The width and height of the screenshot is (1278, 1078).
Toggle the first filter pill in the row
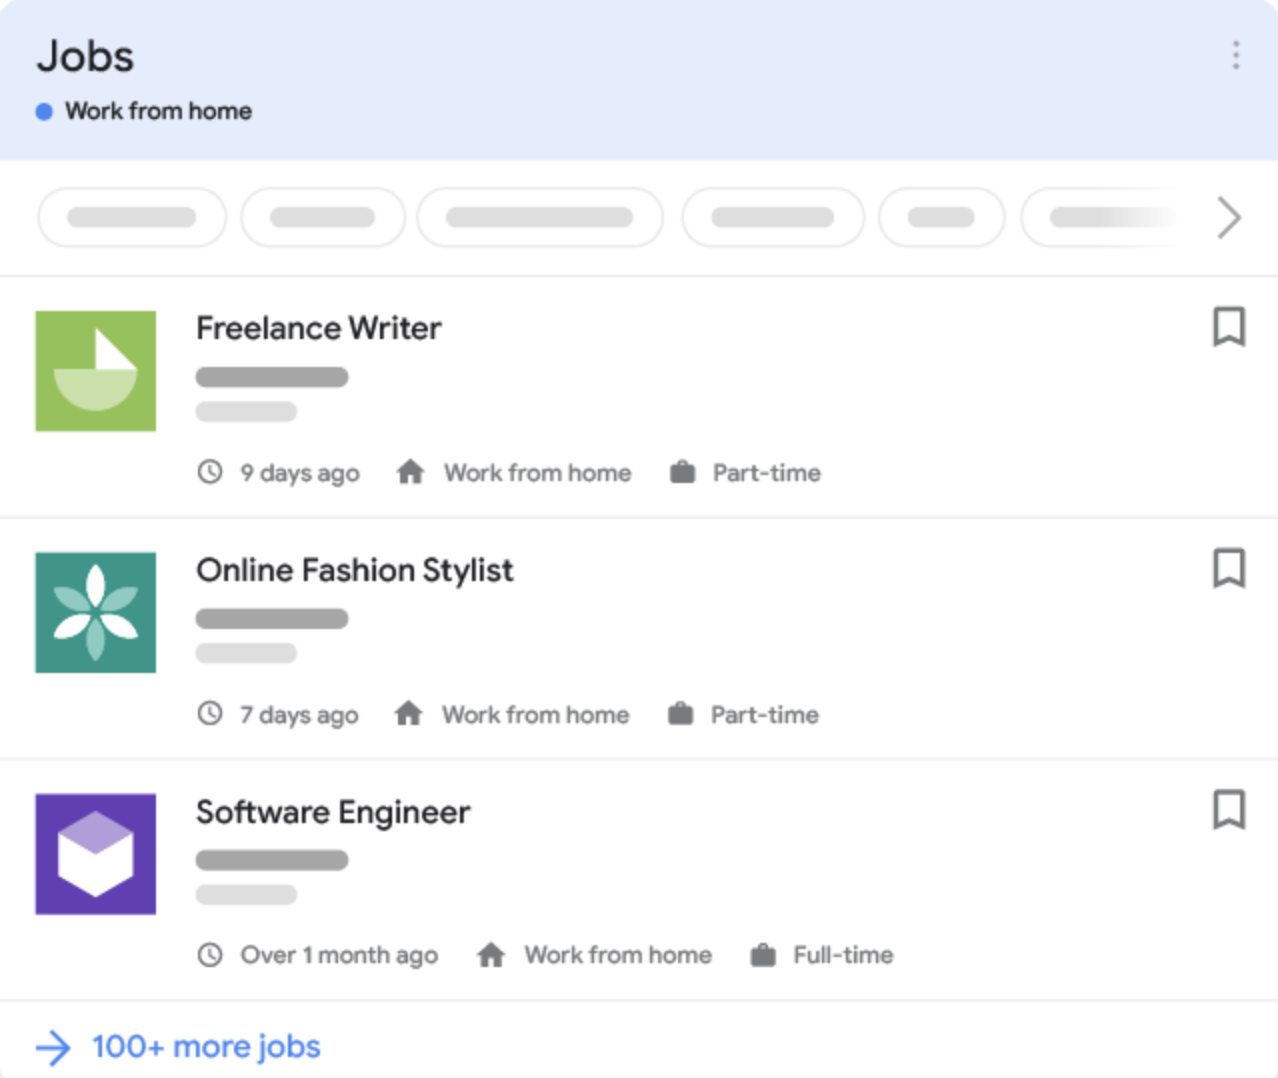pos(131,217)
